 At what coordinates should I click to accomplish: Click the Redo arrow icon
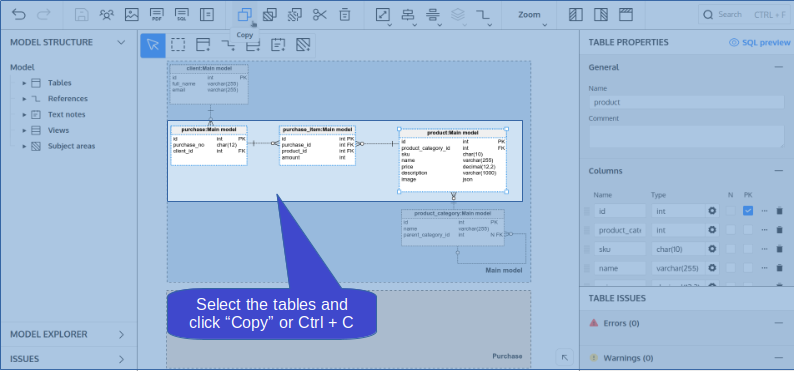pyautogui.click(x=44, y=15)
